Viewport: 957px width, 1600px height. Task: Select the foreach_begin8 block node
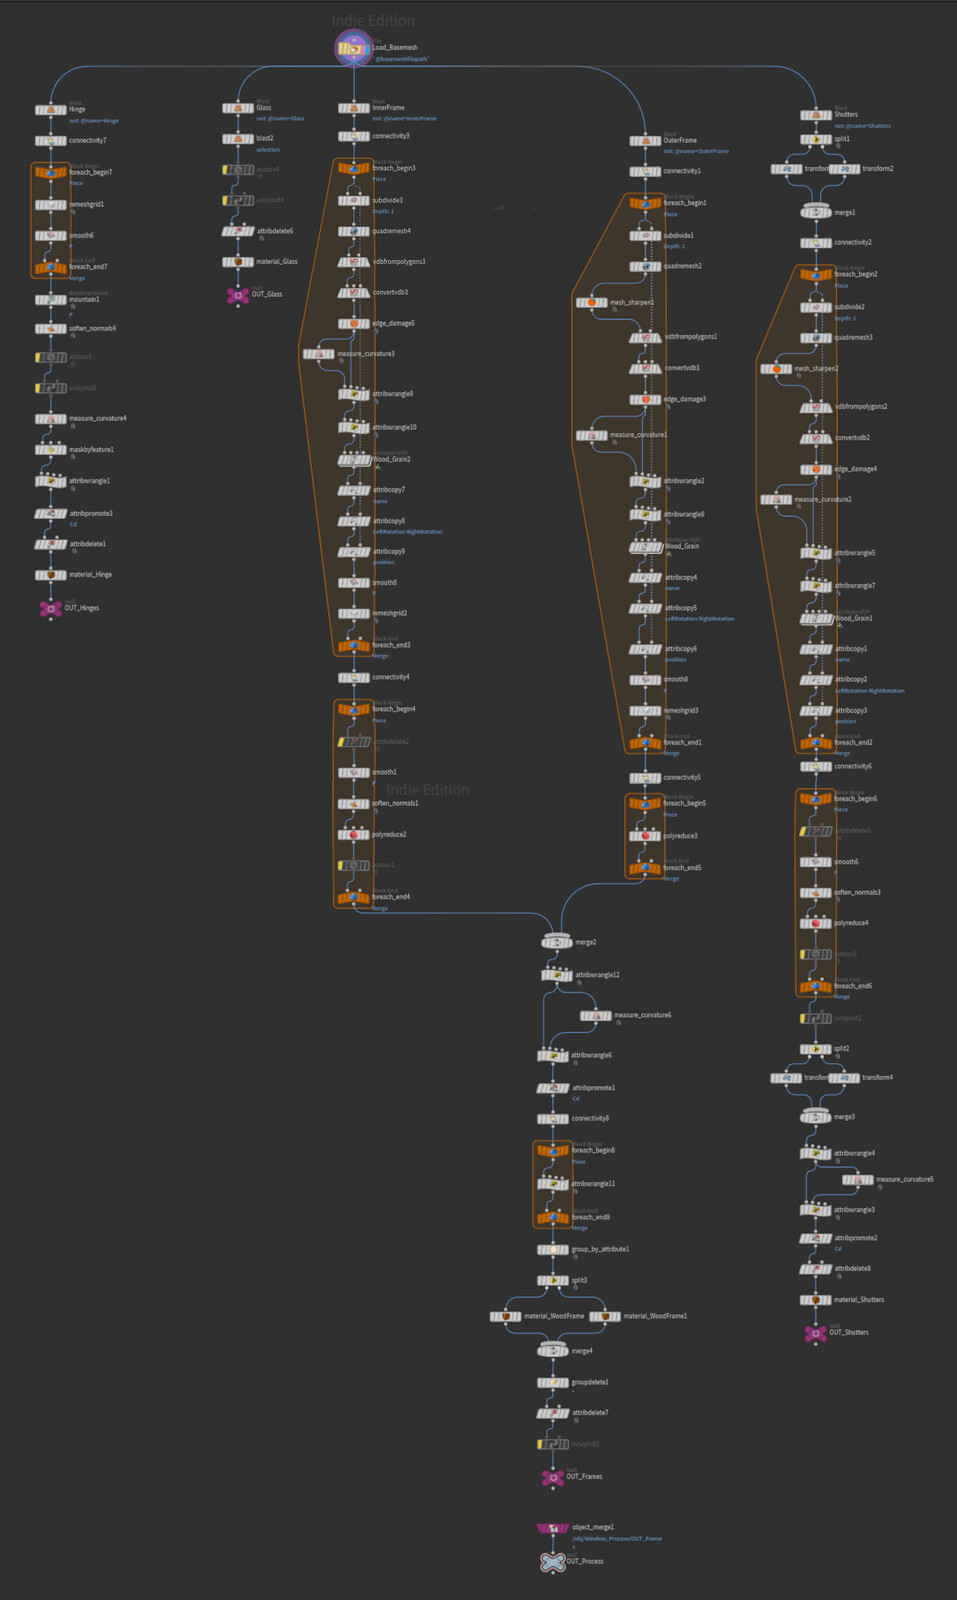pos(553,1151)
